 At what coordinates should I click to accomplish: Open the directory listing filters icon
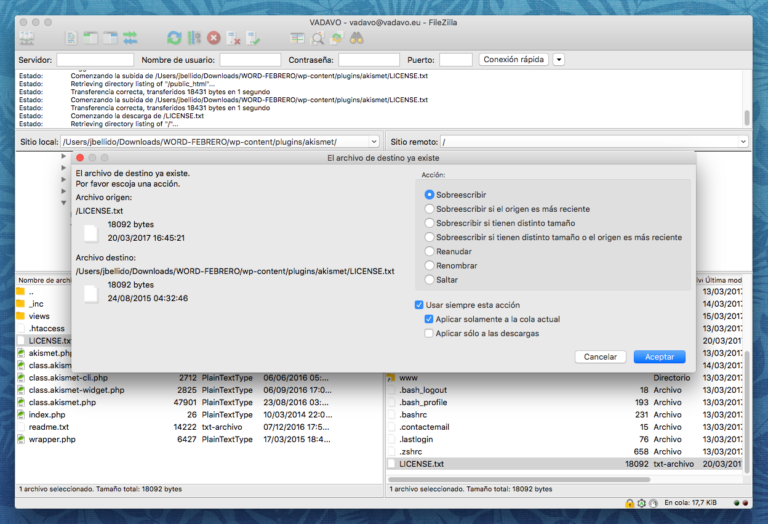click(x=297, y=38)
